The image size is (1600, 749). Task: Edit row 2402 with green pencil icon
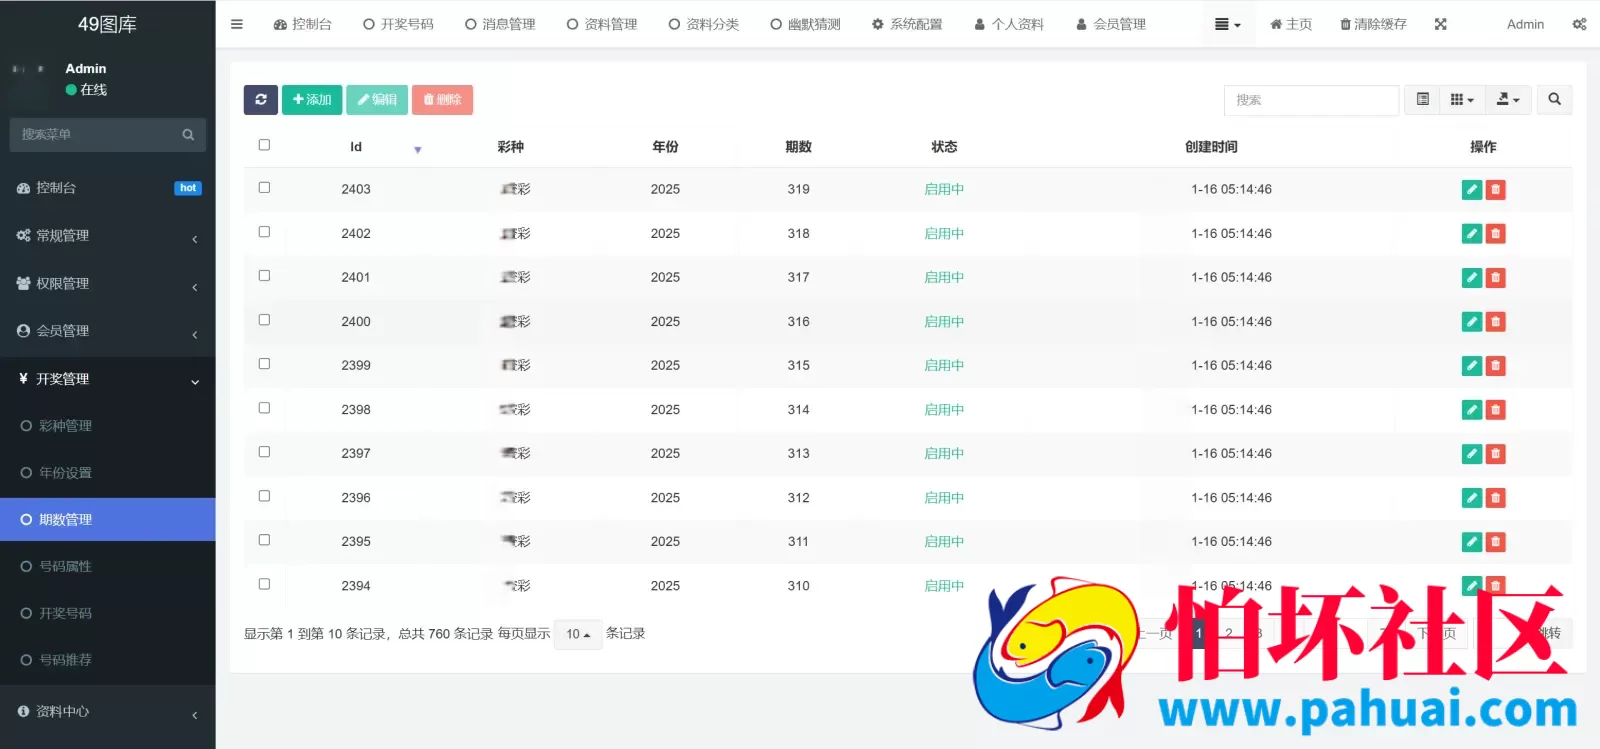(1472, 234)
